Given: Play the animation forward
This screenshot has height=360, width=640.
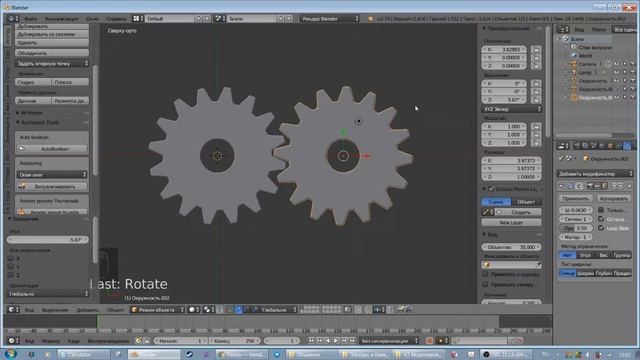Looking at the screenshot, I should pos(336,340).
